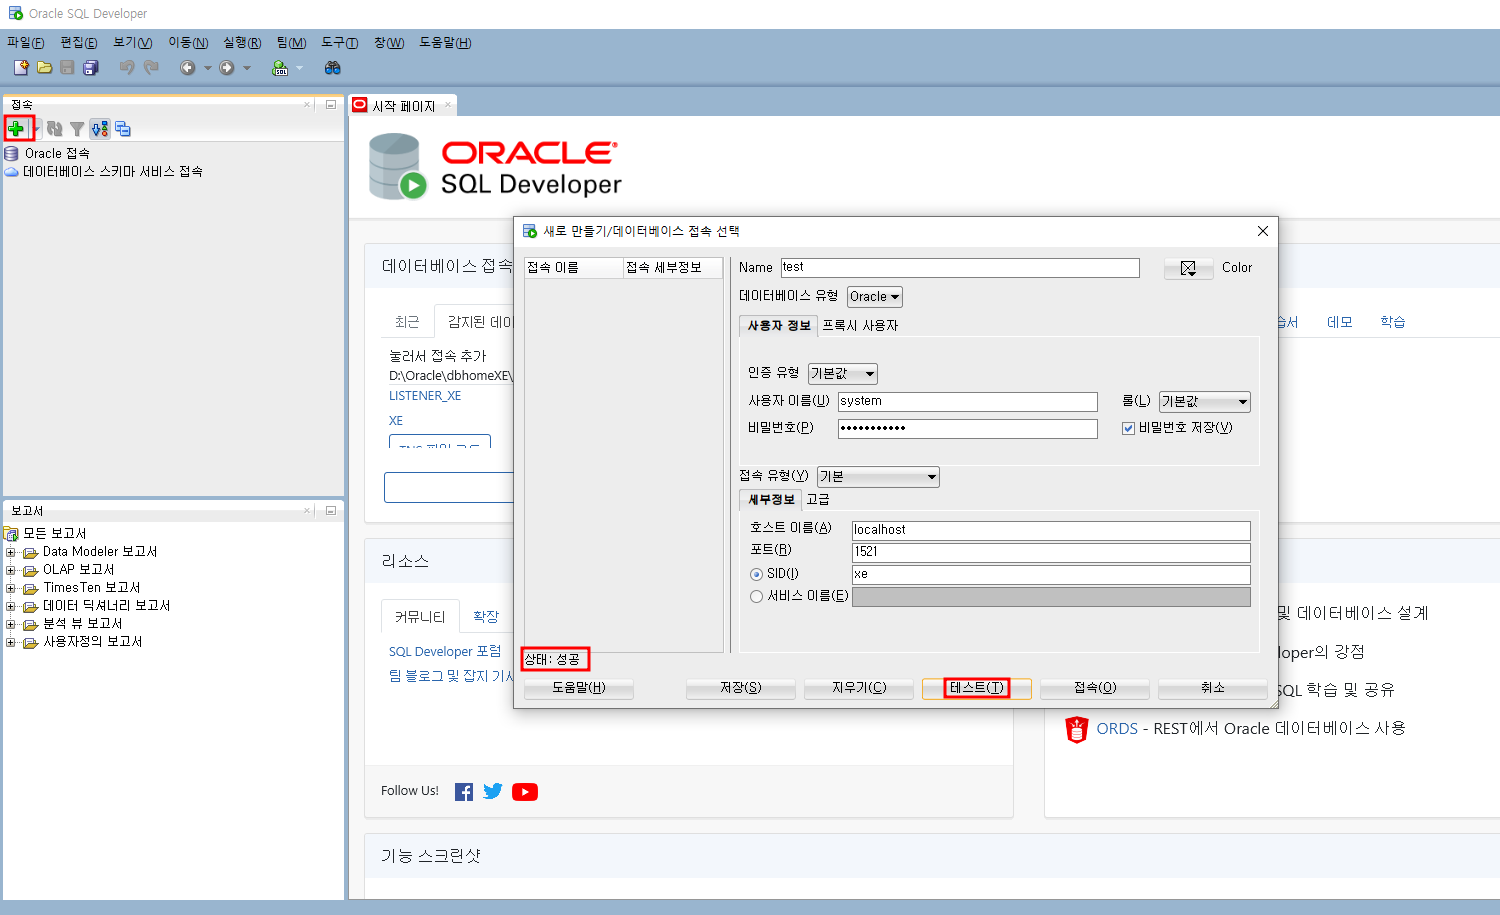Open the 데이터베이스 유형 Oracle dropdown

[x=875, y=297]
